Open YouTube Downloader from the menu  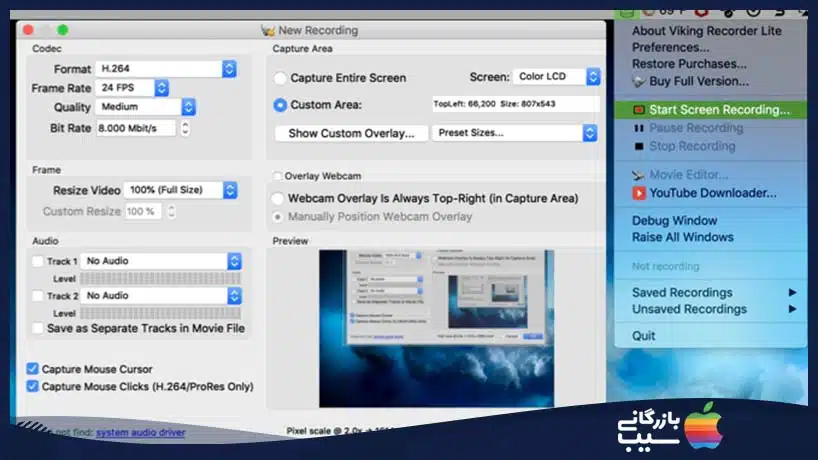click(x=713, y=193)
